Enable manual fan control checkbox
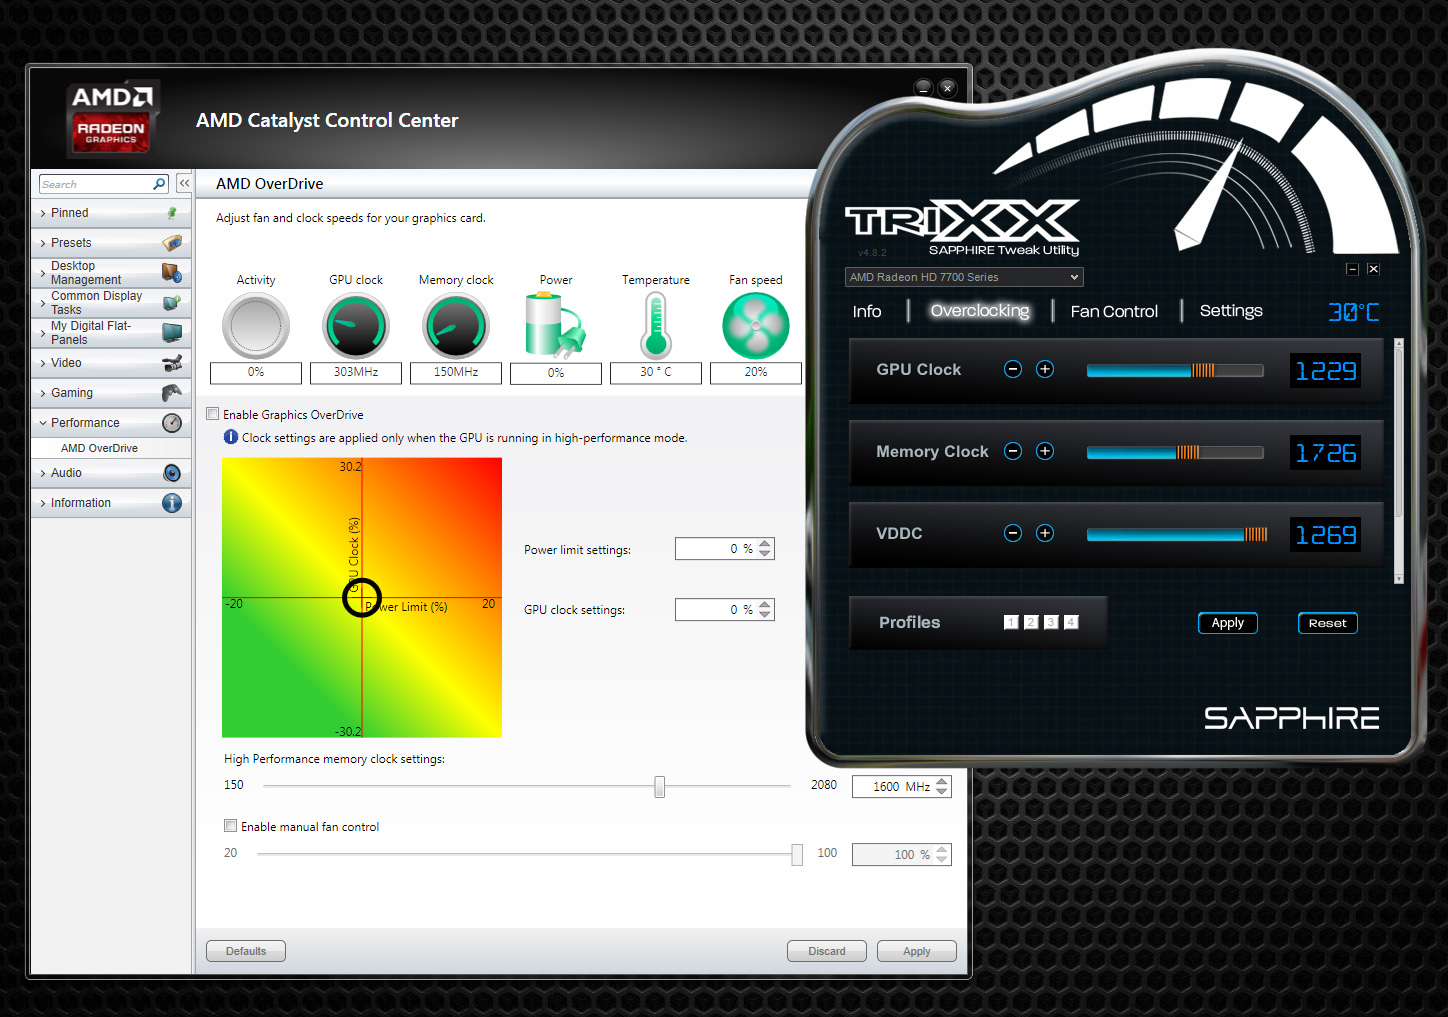 point(231,826)
